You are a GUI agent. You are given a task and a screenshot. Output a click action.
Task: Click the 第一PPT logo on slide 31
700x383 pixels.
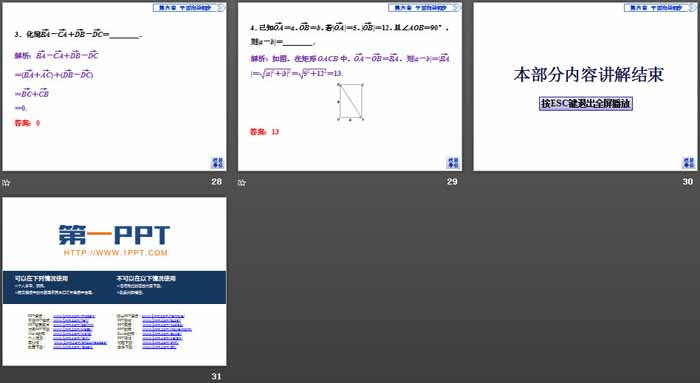pyautogui.click(x=114, y=235)
